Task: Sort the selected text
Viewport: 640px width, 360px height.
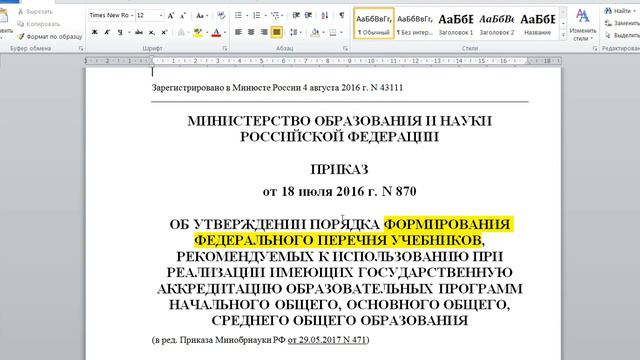Action: click(324, 16)
